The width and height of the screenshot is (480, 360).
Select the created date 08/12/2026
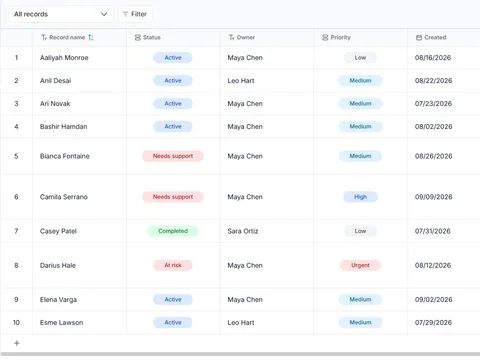tap(433, 266)
